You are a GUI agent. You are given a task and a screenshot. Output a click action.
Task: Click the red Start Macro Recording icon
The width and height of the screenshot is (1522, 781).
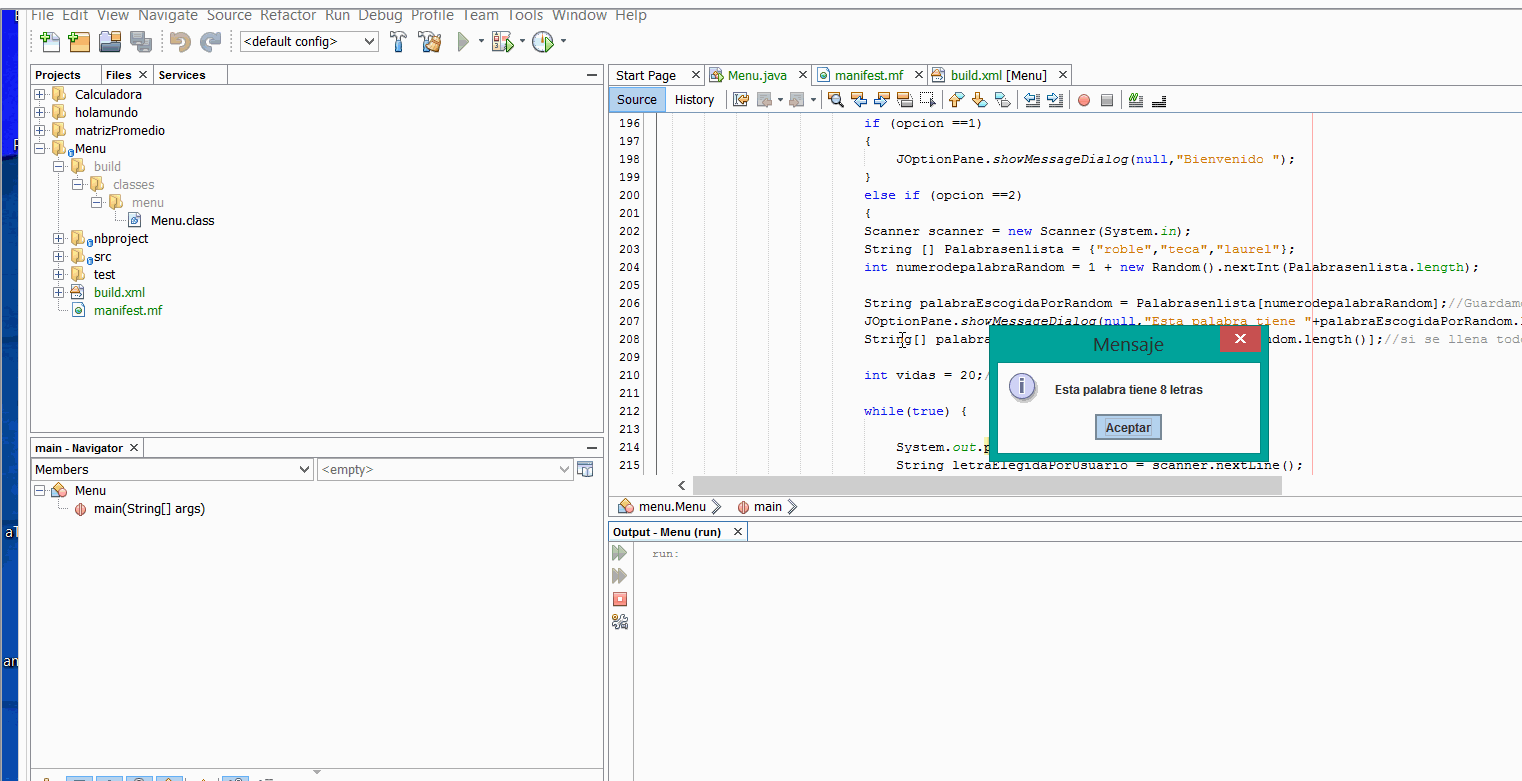(1084, 100)
